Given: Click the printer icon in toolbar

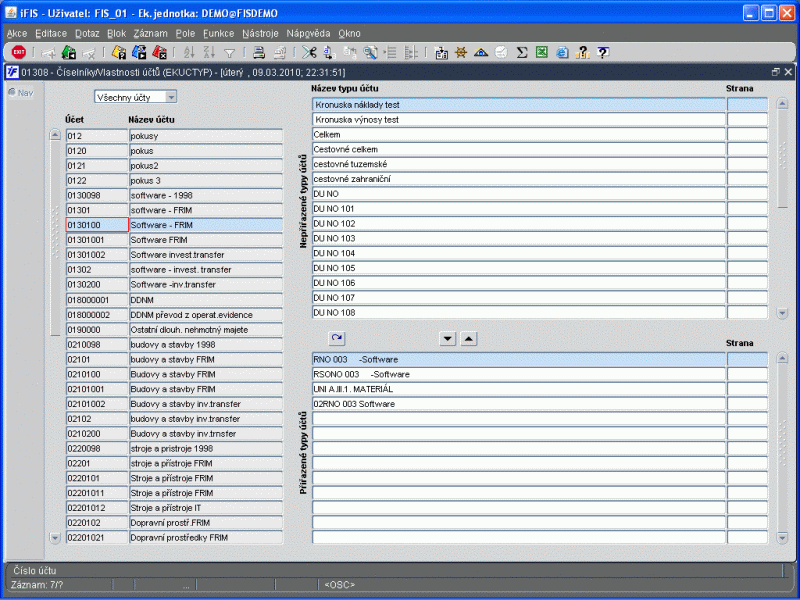Looking at the screenshot, I should 258,53.
